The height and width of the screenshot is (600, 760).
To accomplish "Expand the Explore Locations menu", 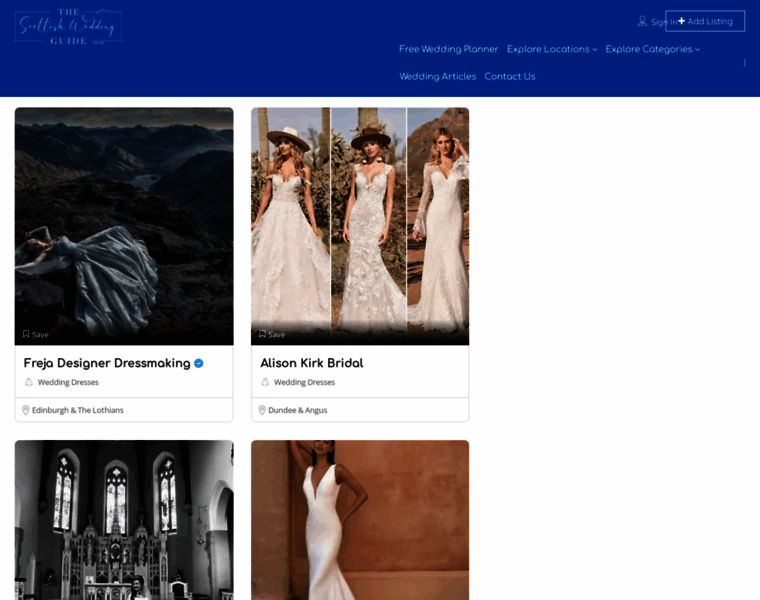I will click(552, 49).
